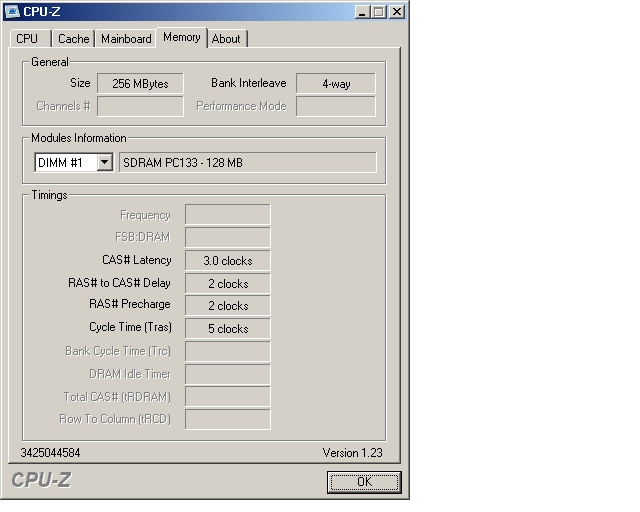Click CAS# Latency value 3.0 clocks
This screenshot has height=512, width=640.
pyautogui.click(x=228, y=260)
